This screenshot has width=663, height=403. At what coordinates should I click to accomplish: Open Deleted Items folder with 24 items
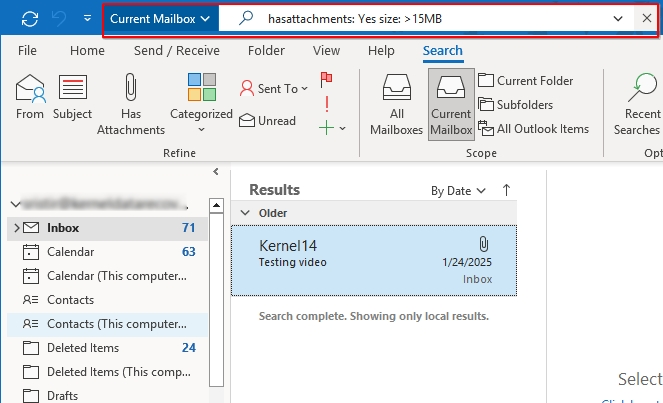pos(107,348)
